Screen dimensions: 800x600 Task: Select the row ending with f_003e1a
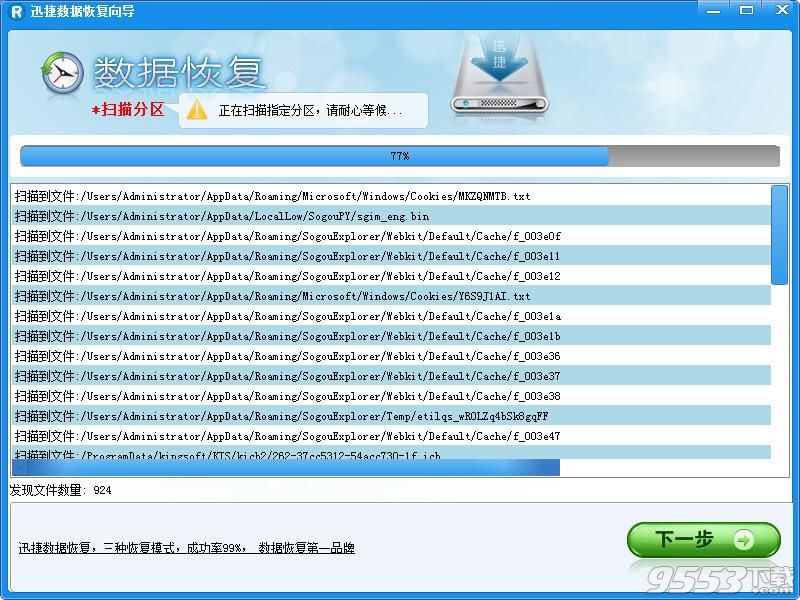tap(391, 316)
